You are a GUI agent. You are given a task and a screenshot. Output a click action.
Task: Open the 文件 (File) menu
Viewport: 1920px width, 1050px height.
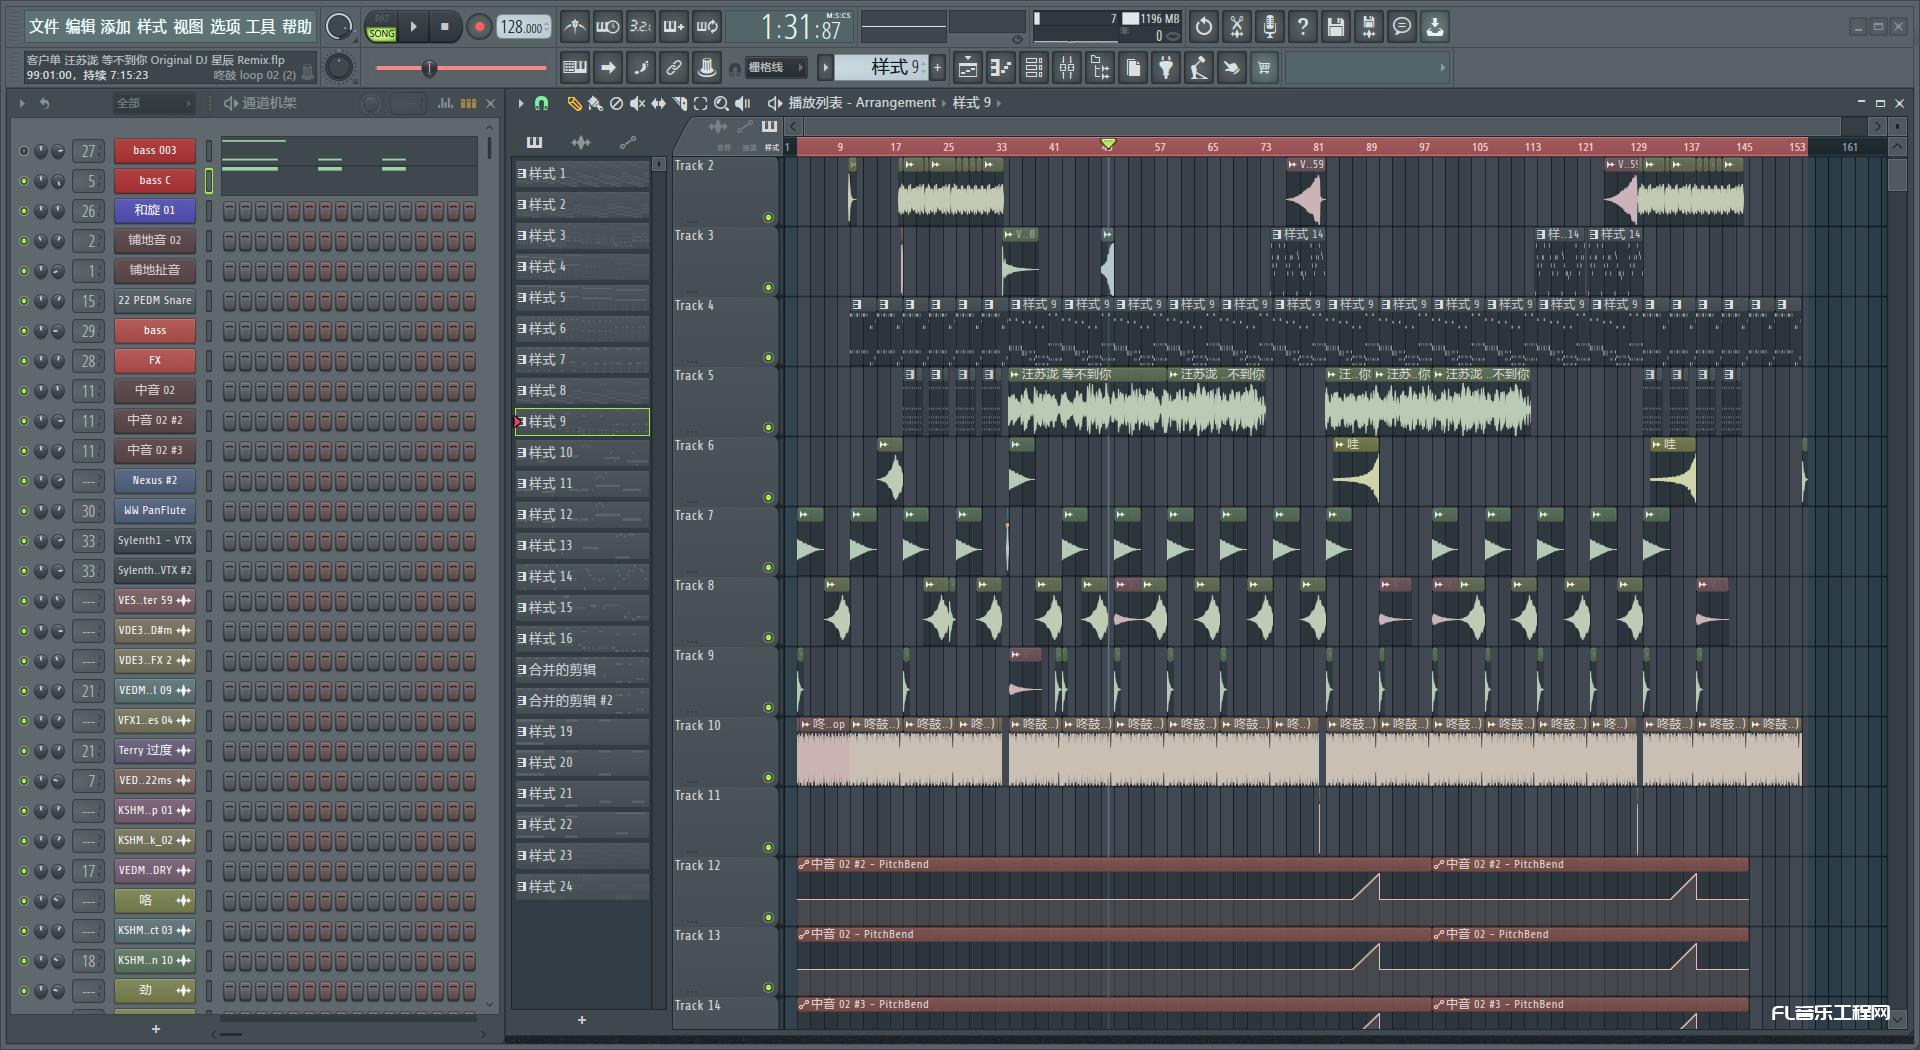[44, 27]
